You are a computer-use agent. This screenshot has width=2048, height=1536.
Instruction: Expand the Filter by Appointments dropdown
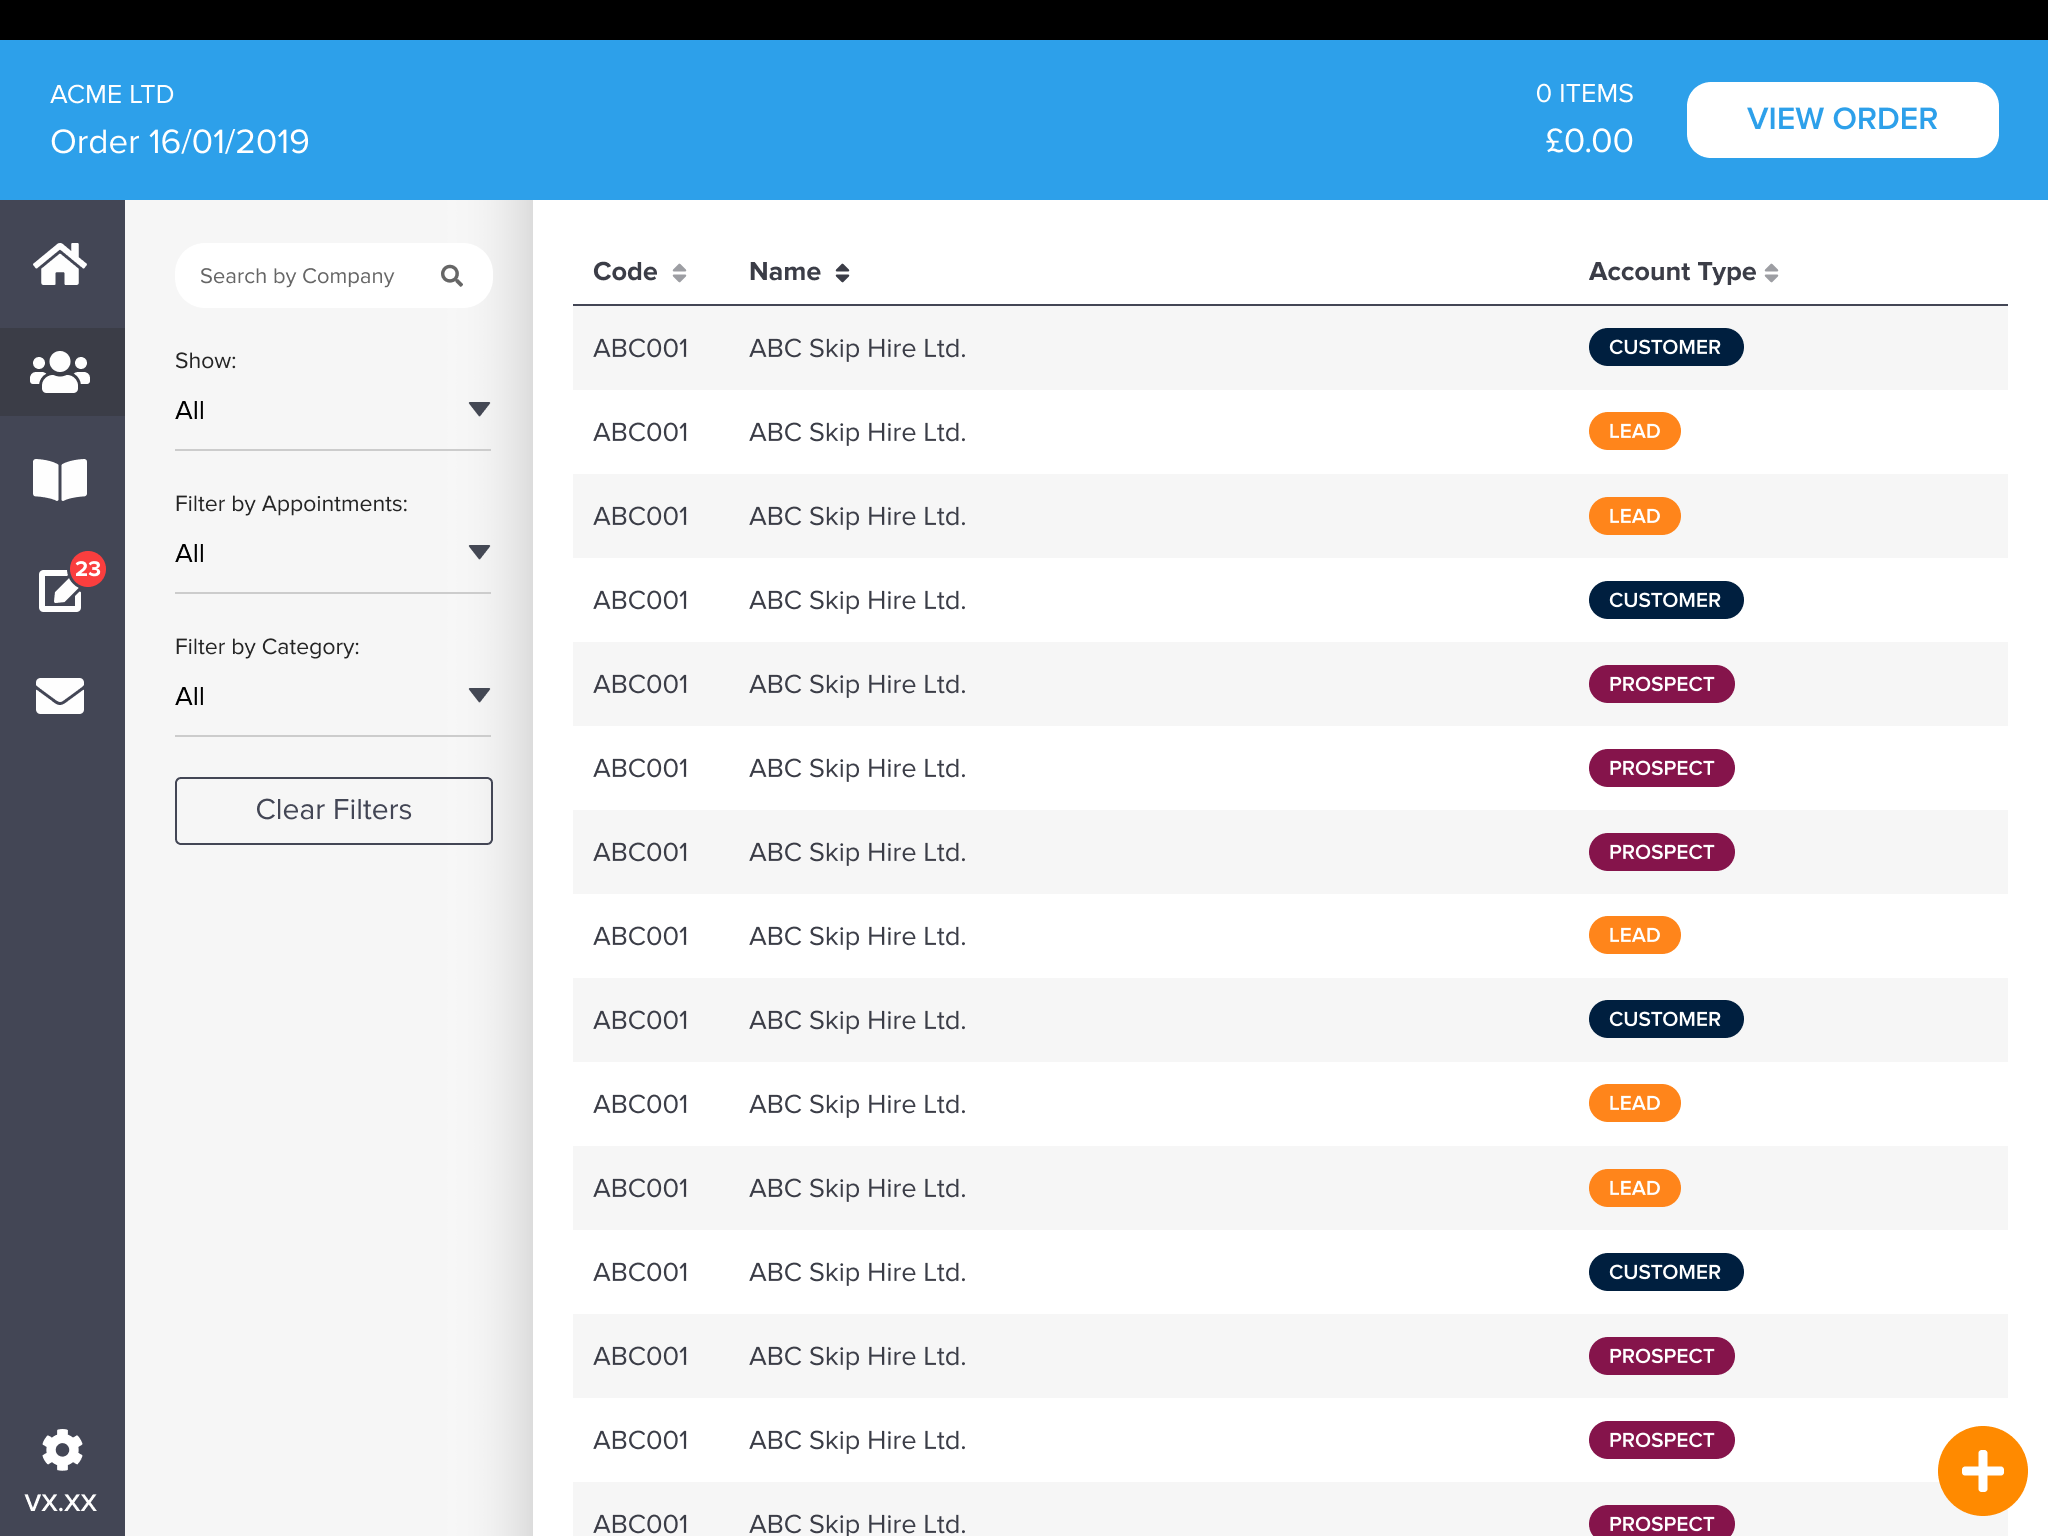pyautogui.click(x=333, y=553)
